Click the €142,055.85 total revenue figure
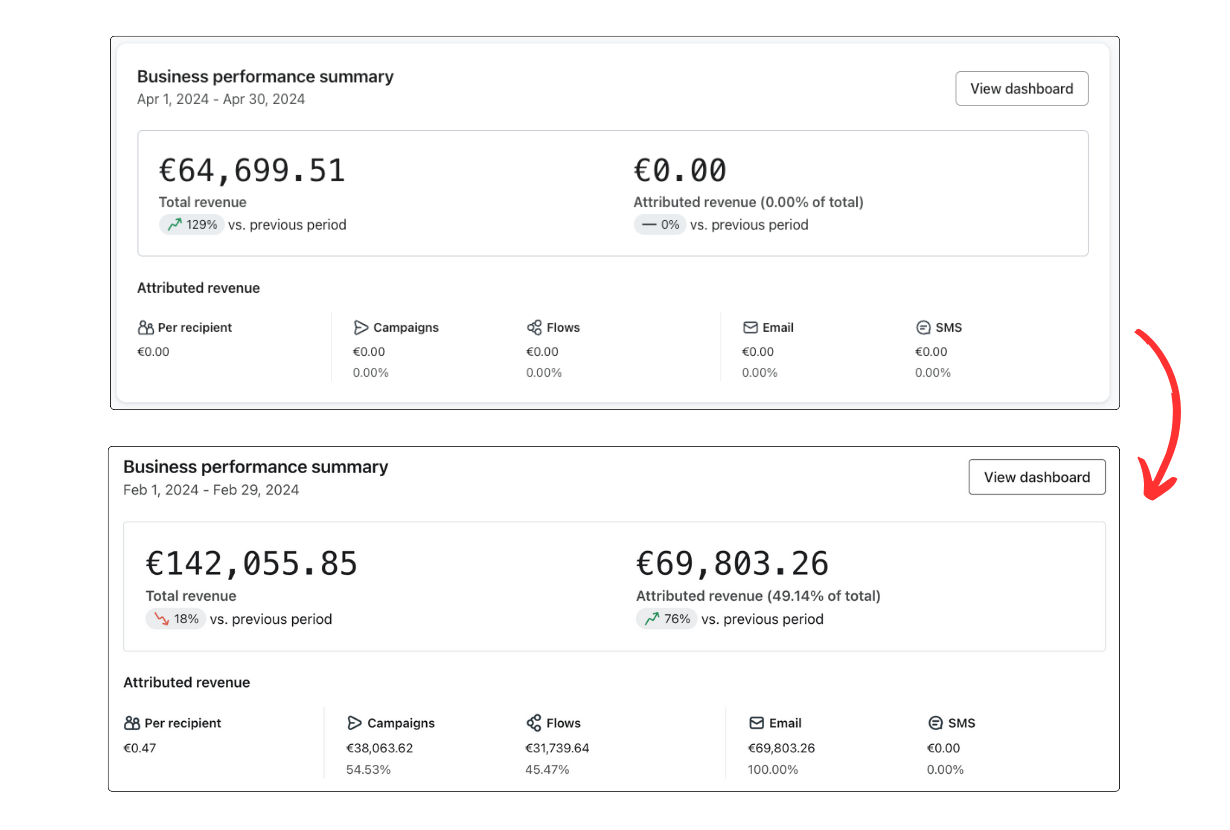 [x=251, y=564]
